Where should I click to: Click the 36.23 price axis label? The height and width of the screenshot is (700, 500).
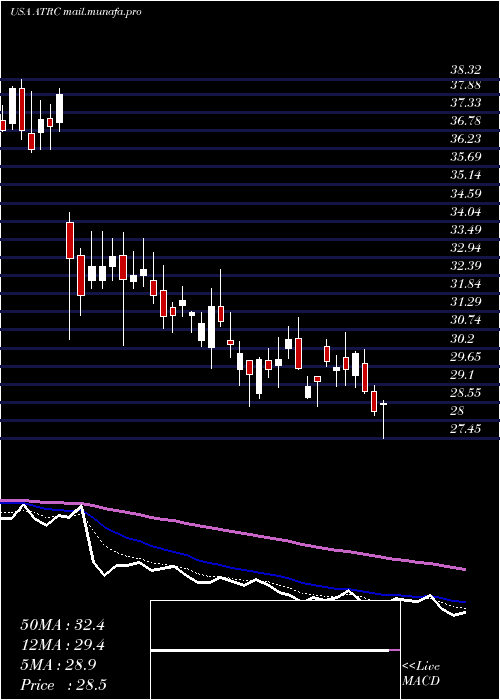click(x=465, y=139)
